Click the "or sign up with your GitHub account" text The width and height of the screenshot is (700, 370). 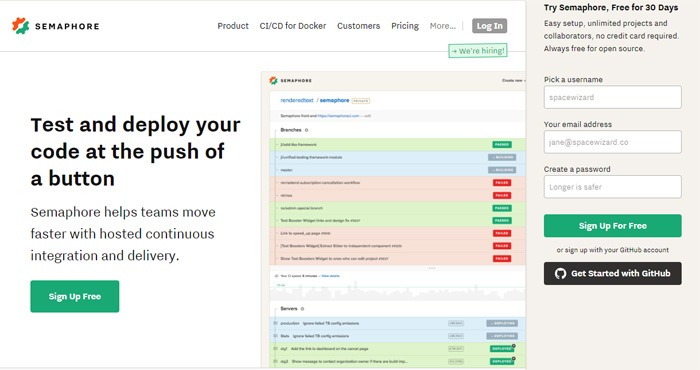(x=612, y=250)
